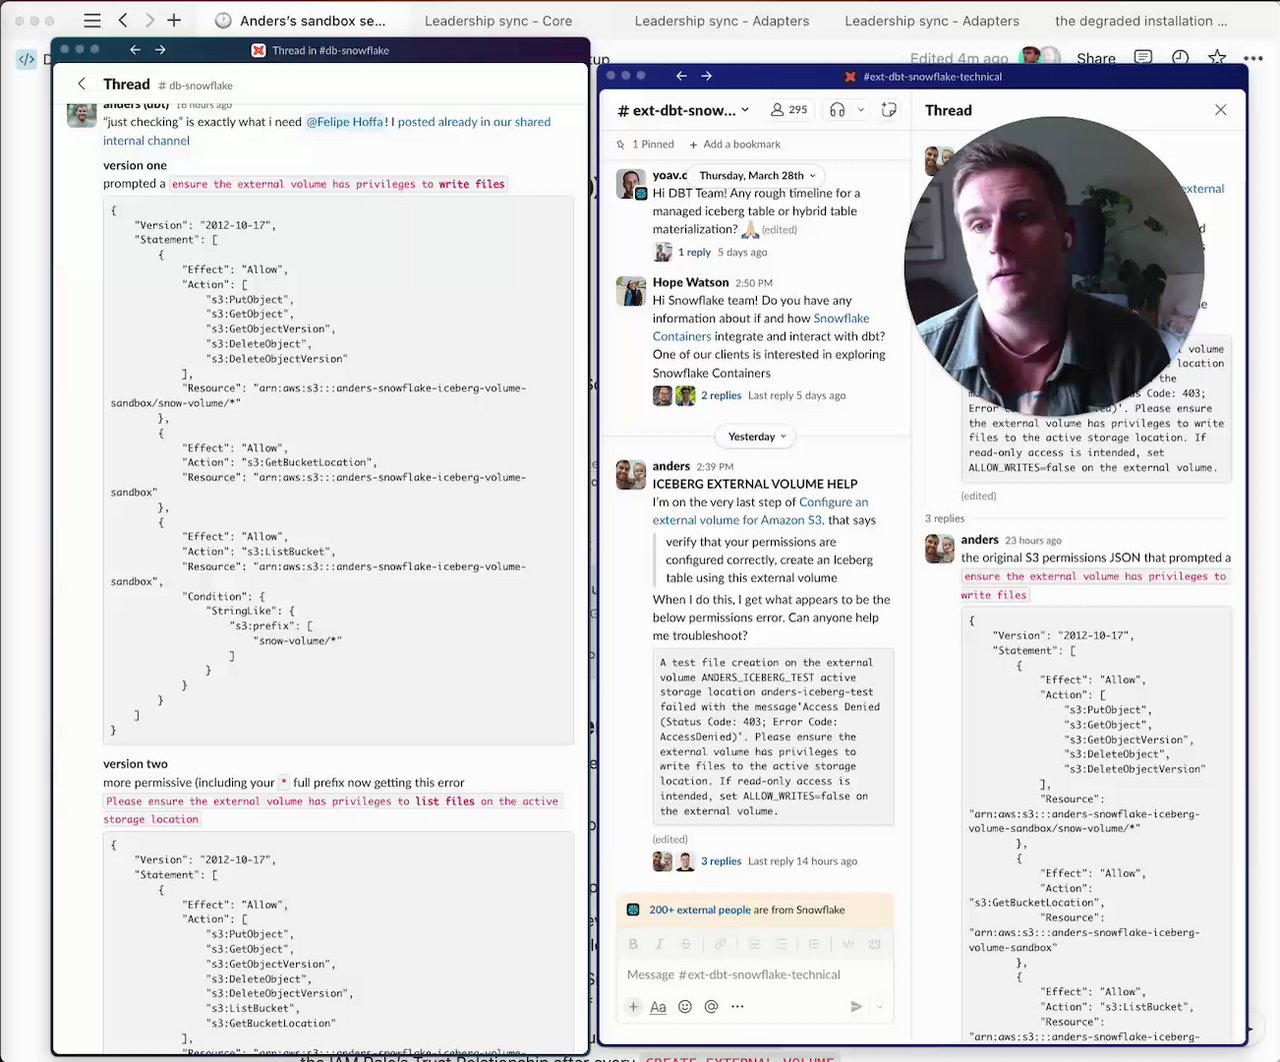This screenshot has width=1280, height=1062.
Task: Open emoji picker in composer
Action: pyautogui.click(x=685, y=1007)
